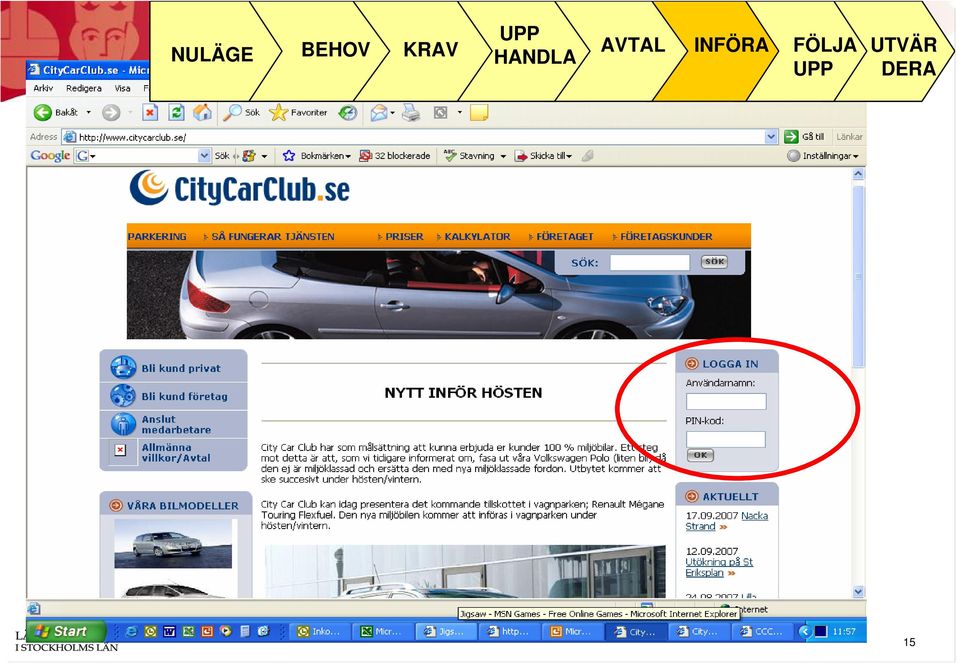The height and width of the screenshot is (663, 959).
Task: Open the Visa menu
Action: (x=122, y=88)
